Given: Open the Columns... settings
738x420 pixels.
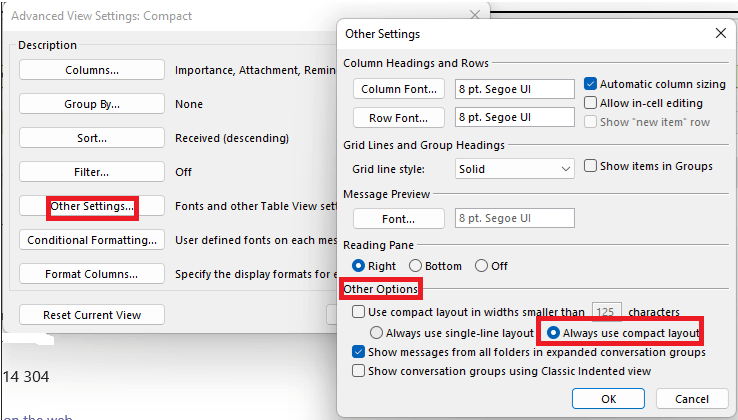Looking at the screenshot, I should tap(92, 70).
